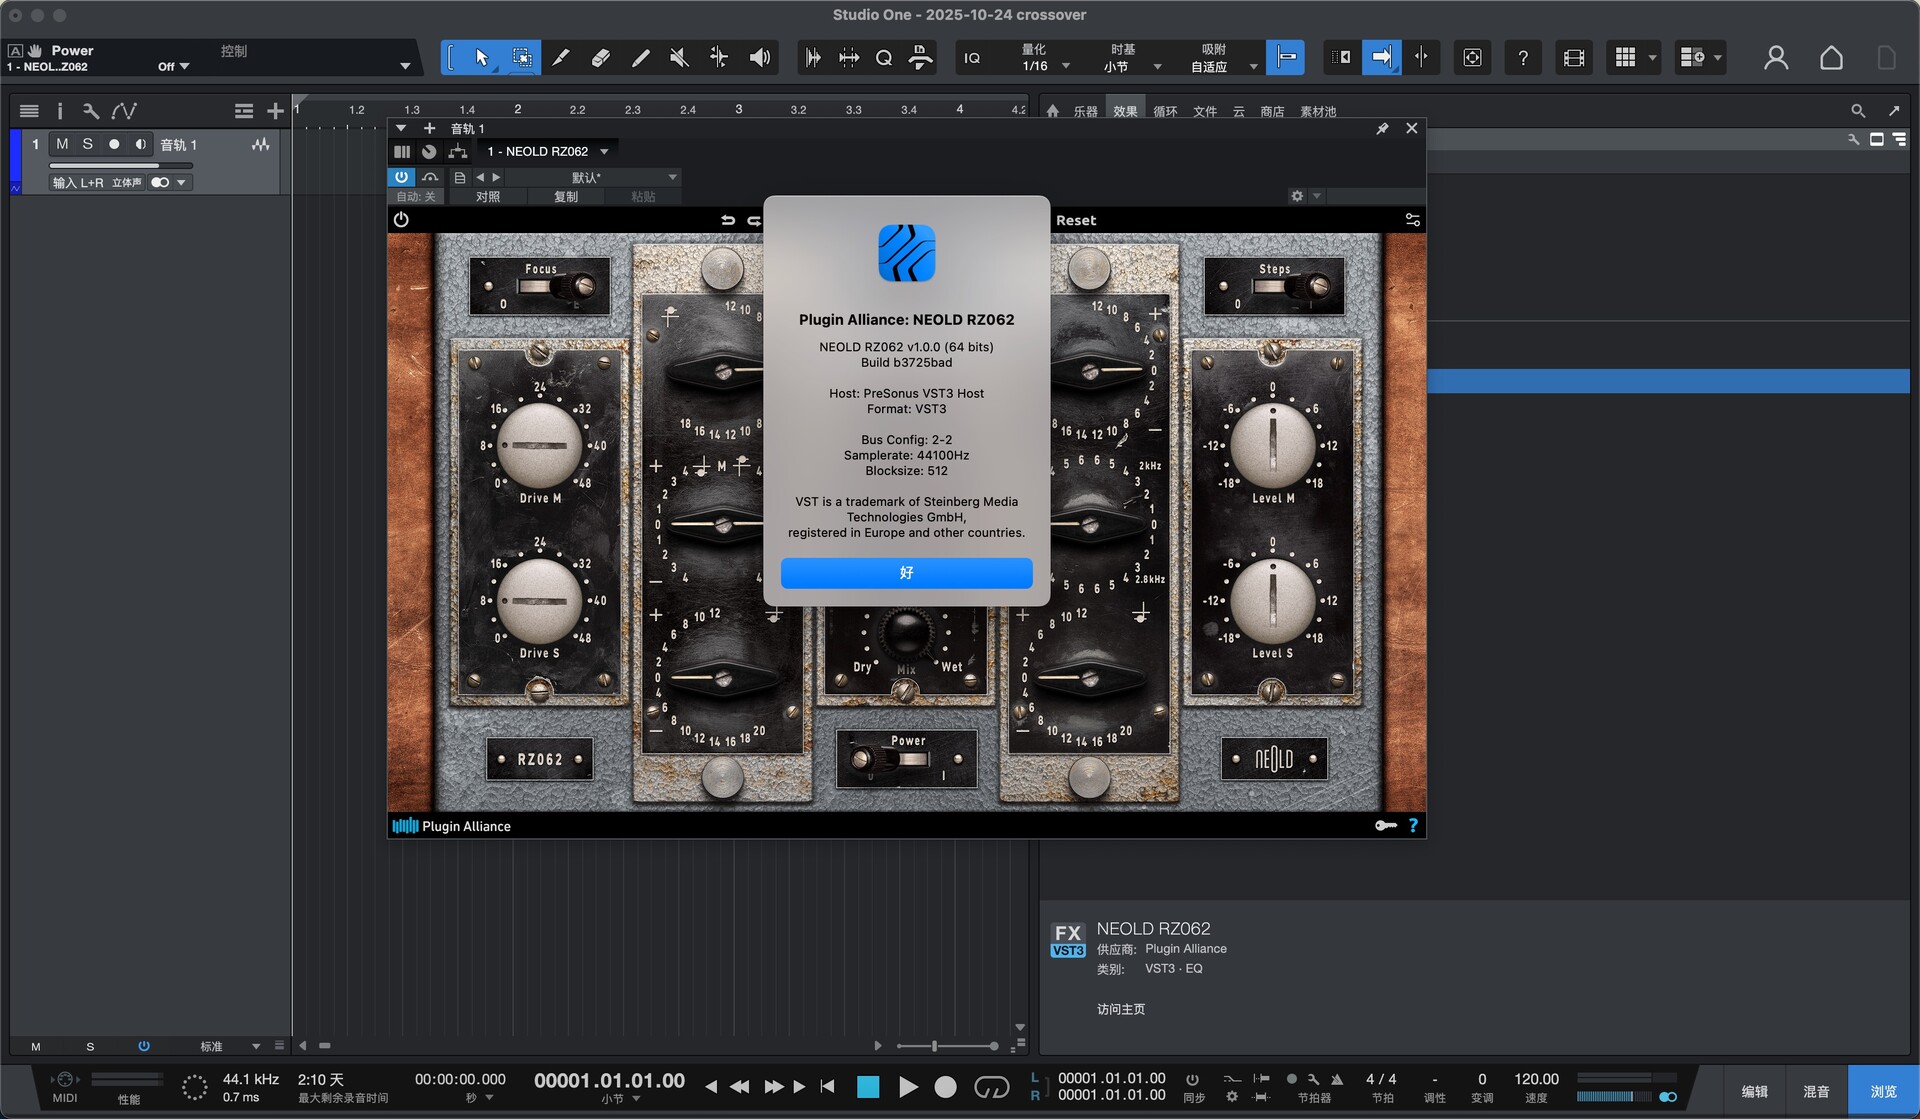Select the Mute tool icon

tap(679, 58)
